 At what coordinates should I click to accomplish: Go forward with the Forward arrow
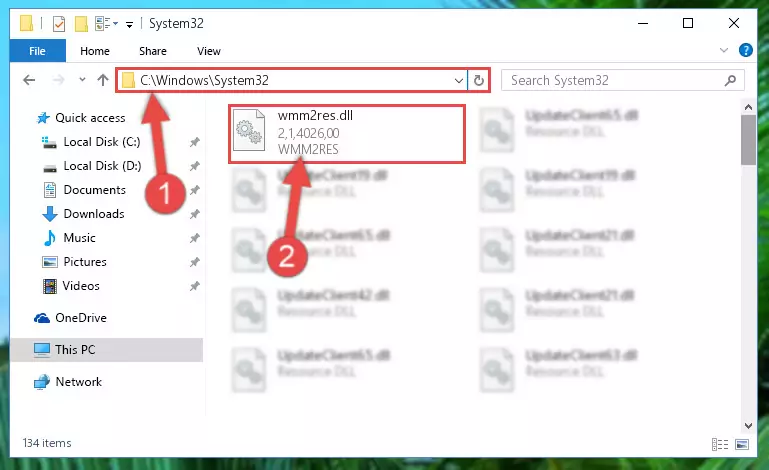click(x=58, y=80)
